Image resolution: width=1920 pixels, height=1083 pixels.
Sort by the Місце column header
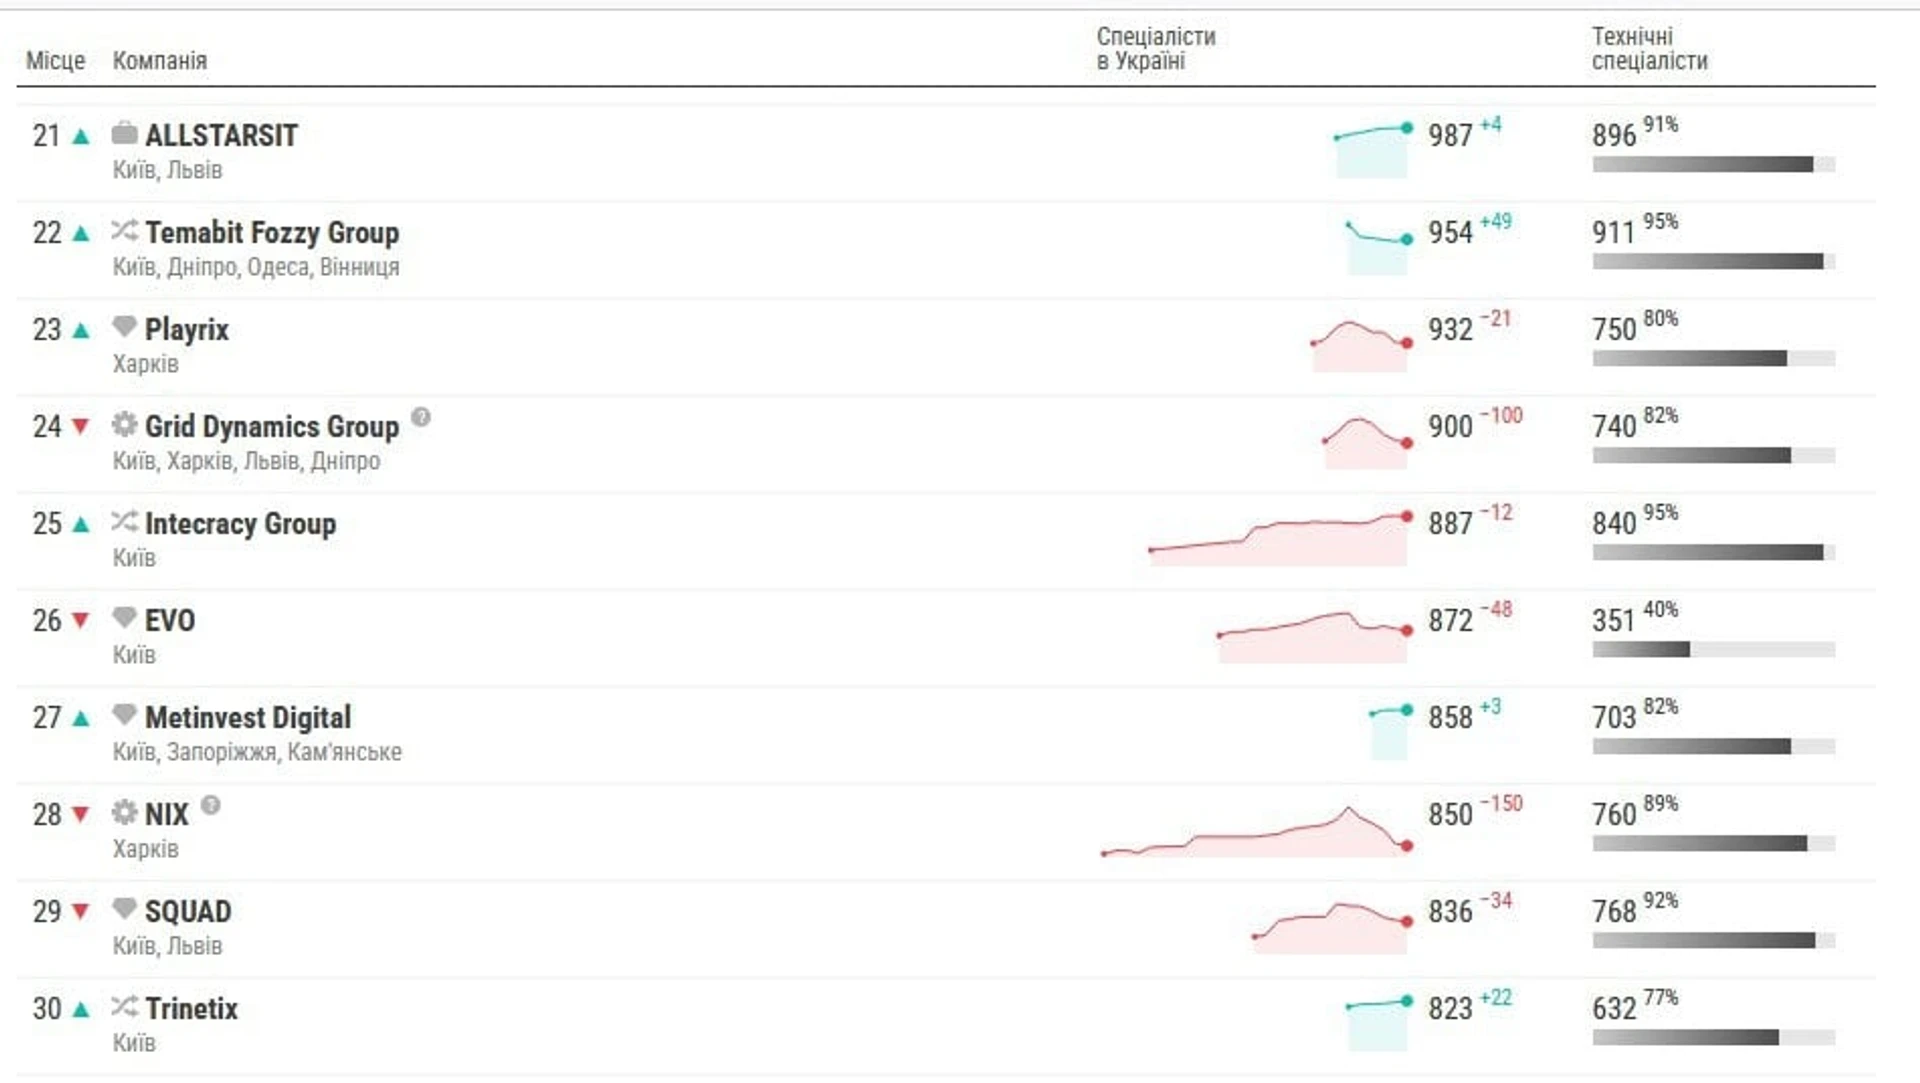point(55,61)
